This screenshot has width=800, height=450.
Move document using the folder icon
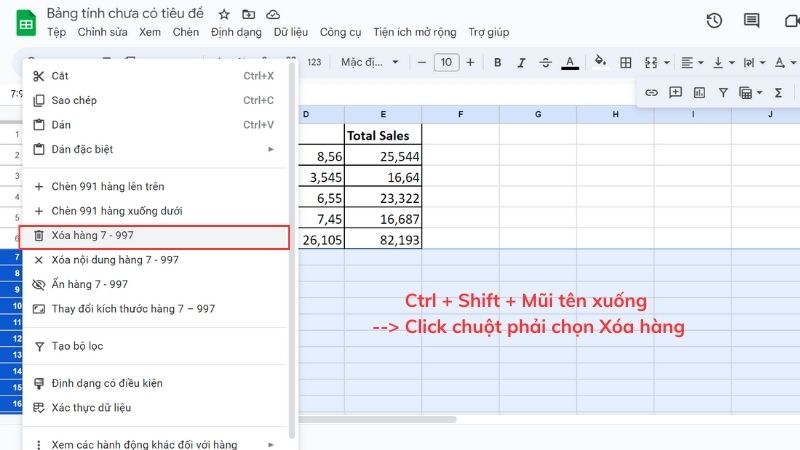pos(248,14)
